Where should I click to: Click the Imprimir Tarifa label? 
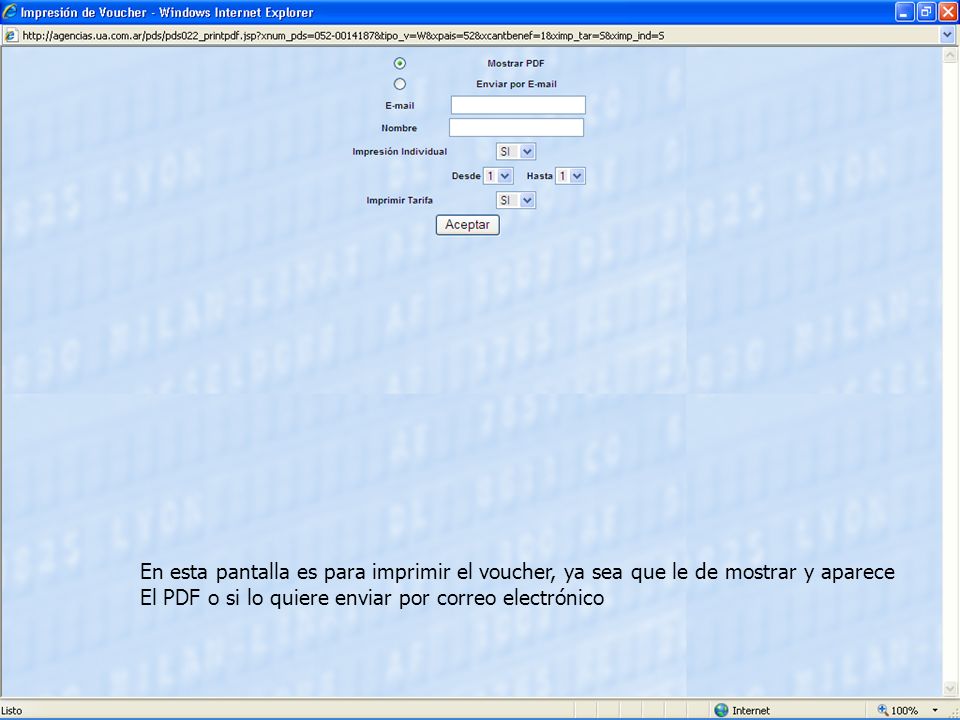coord(399,200)
